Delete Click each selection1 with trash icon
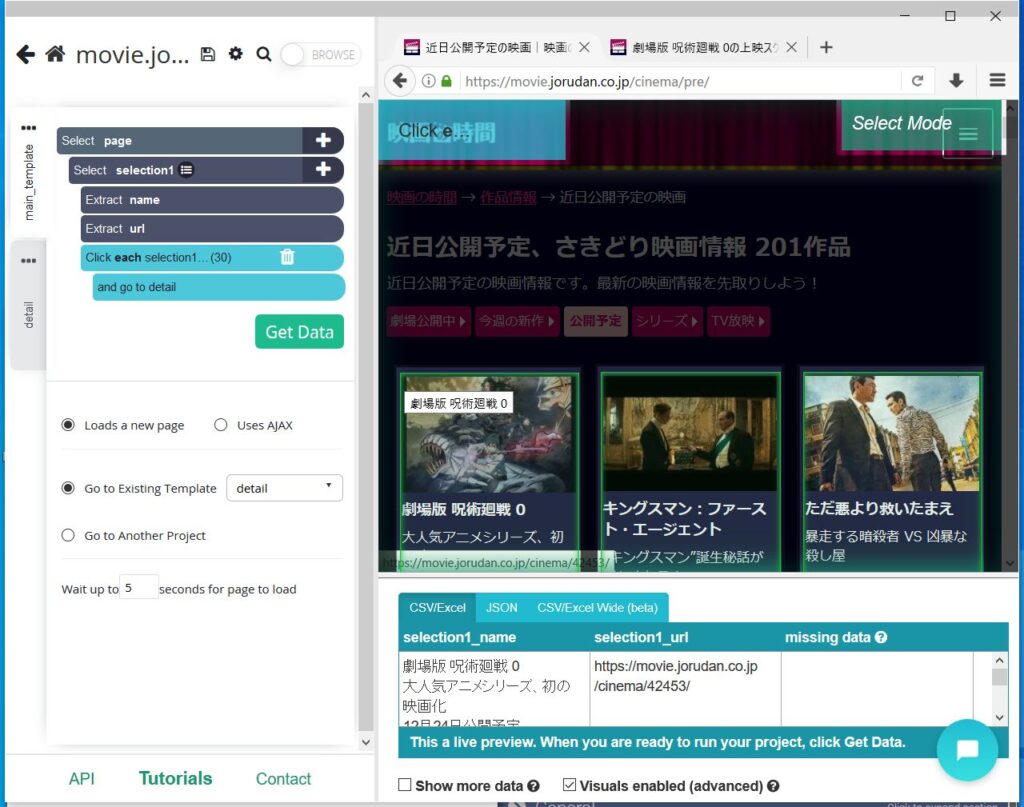 click(x=287, y=257)
